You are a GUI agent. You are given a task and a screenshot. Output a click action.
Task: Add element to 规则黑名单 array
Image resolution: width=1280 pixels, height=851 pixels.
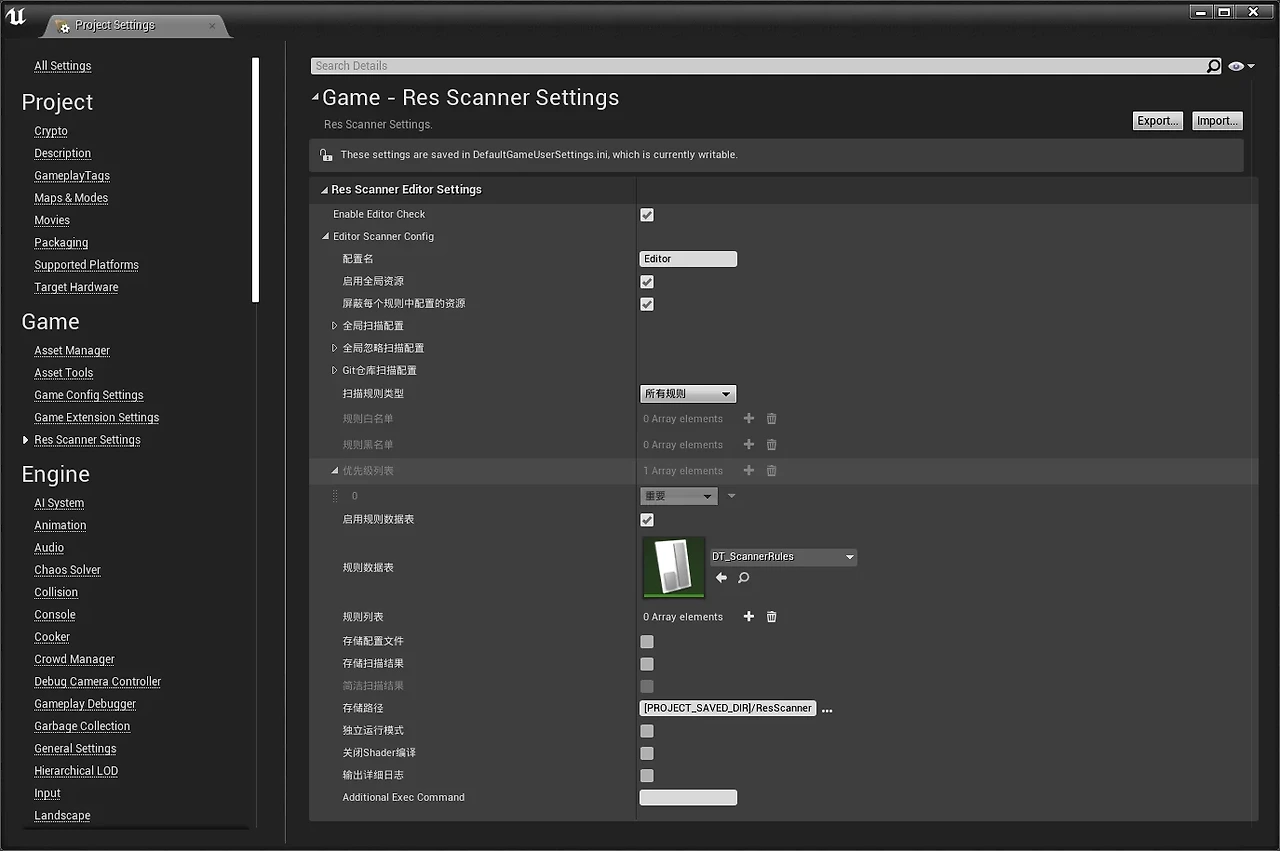point(749,445)
